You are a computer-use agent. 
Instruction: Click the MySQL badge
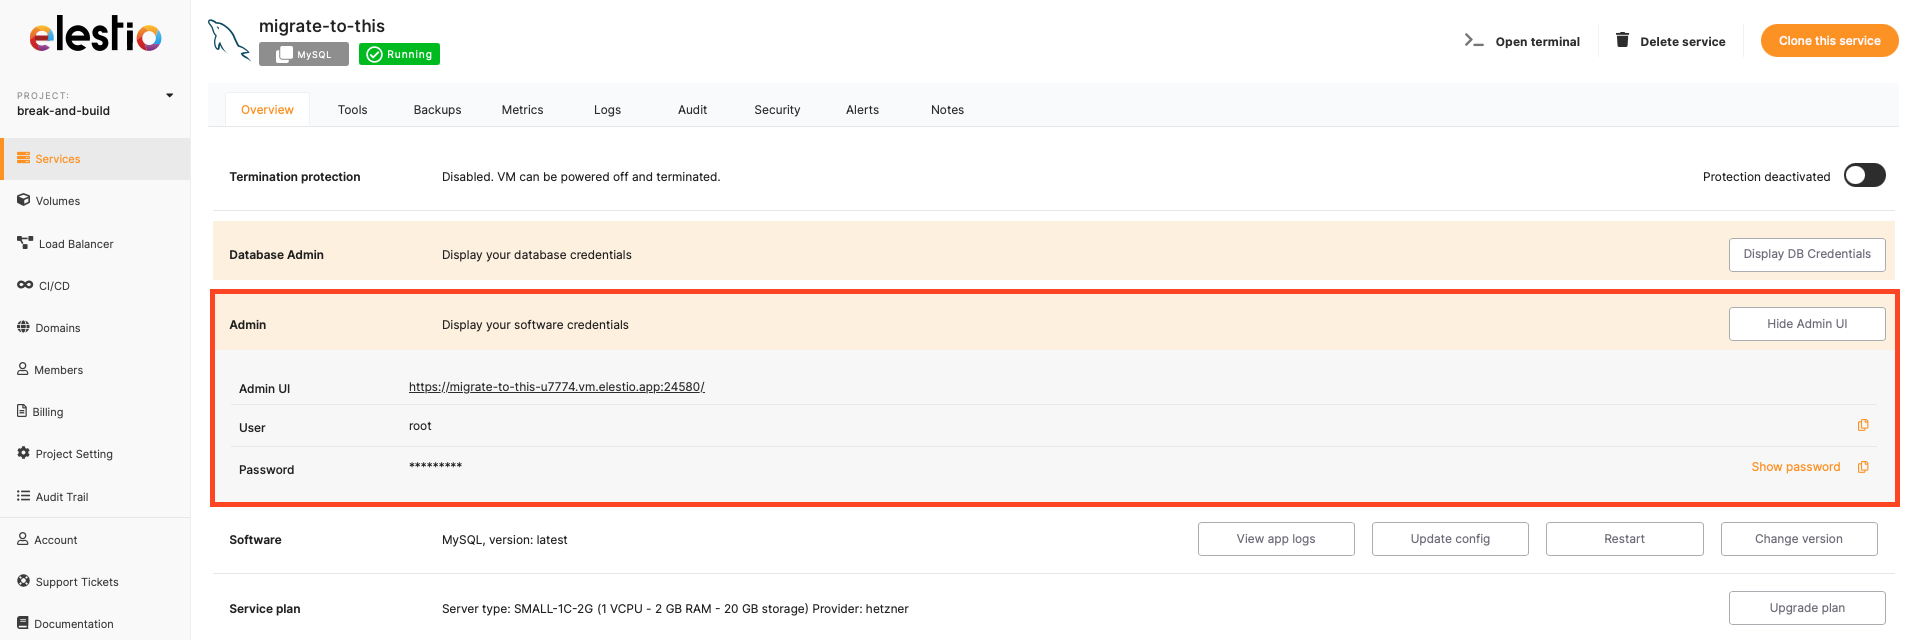(304, 54)
